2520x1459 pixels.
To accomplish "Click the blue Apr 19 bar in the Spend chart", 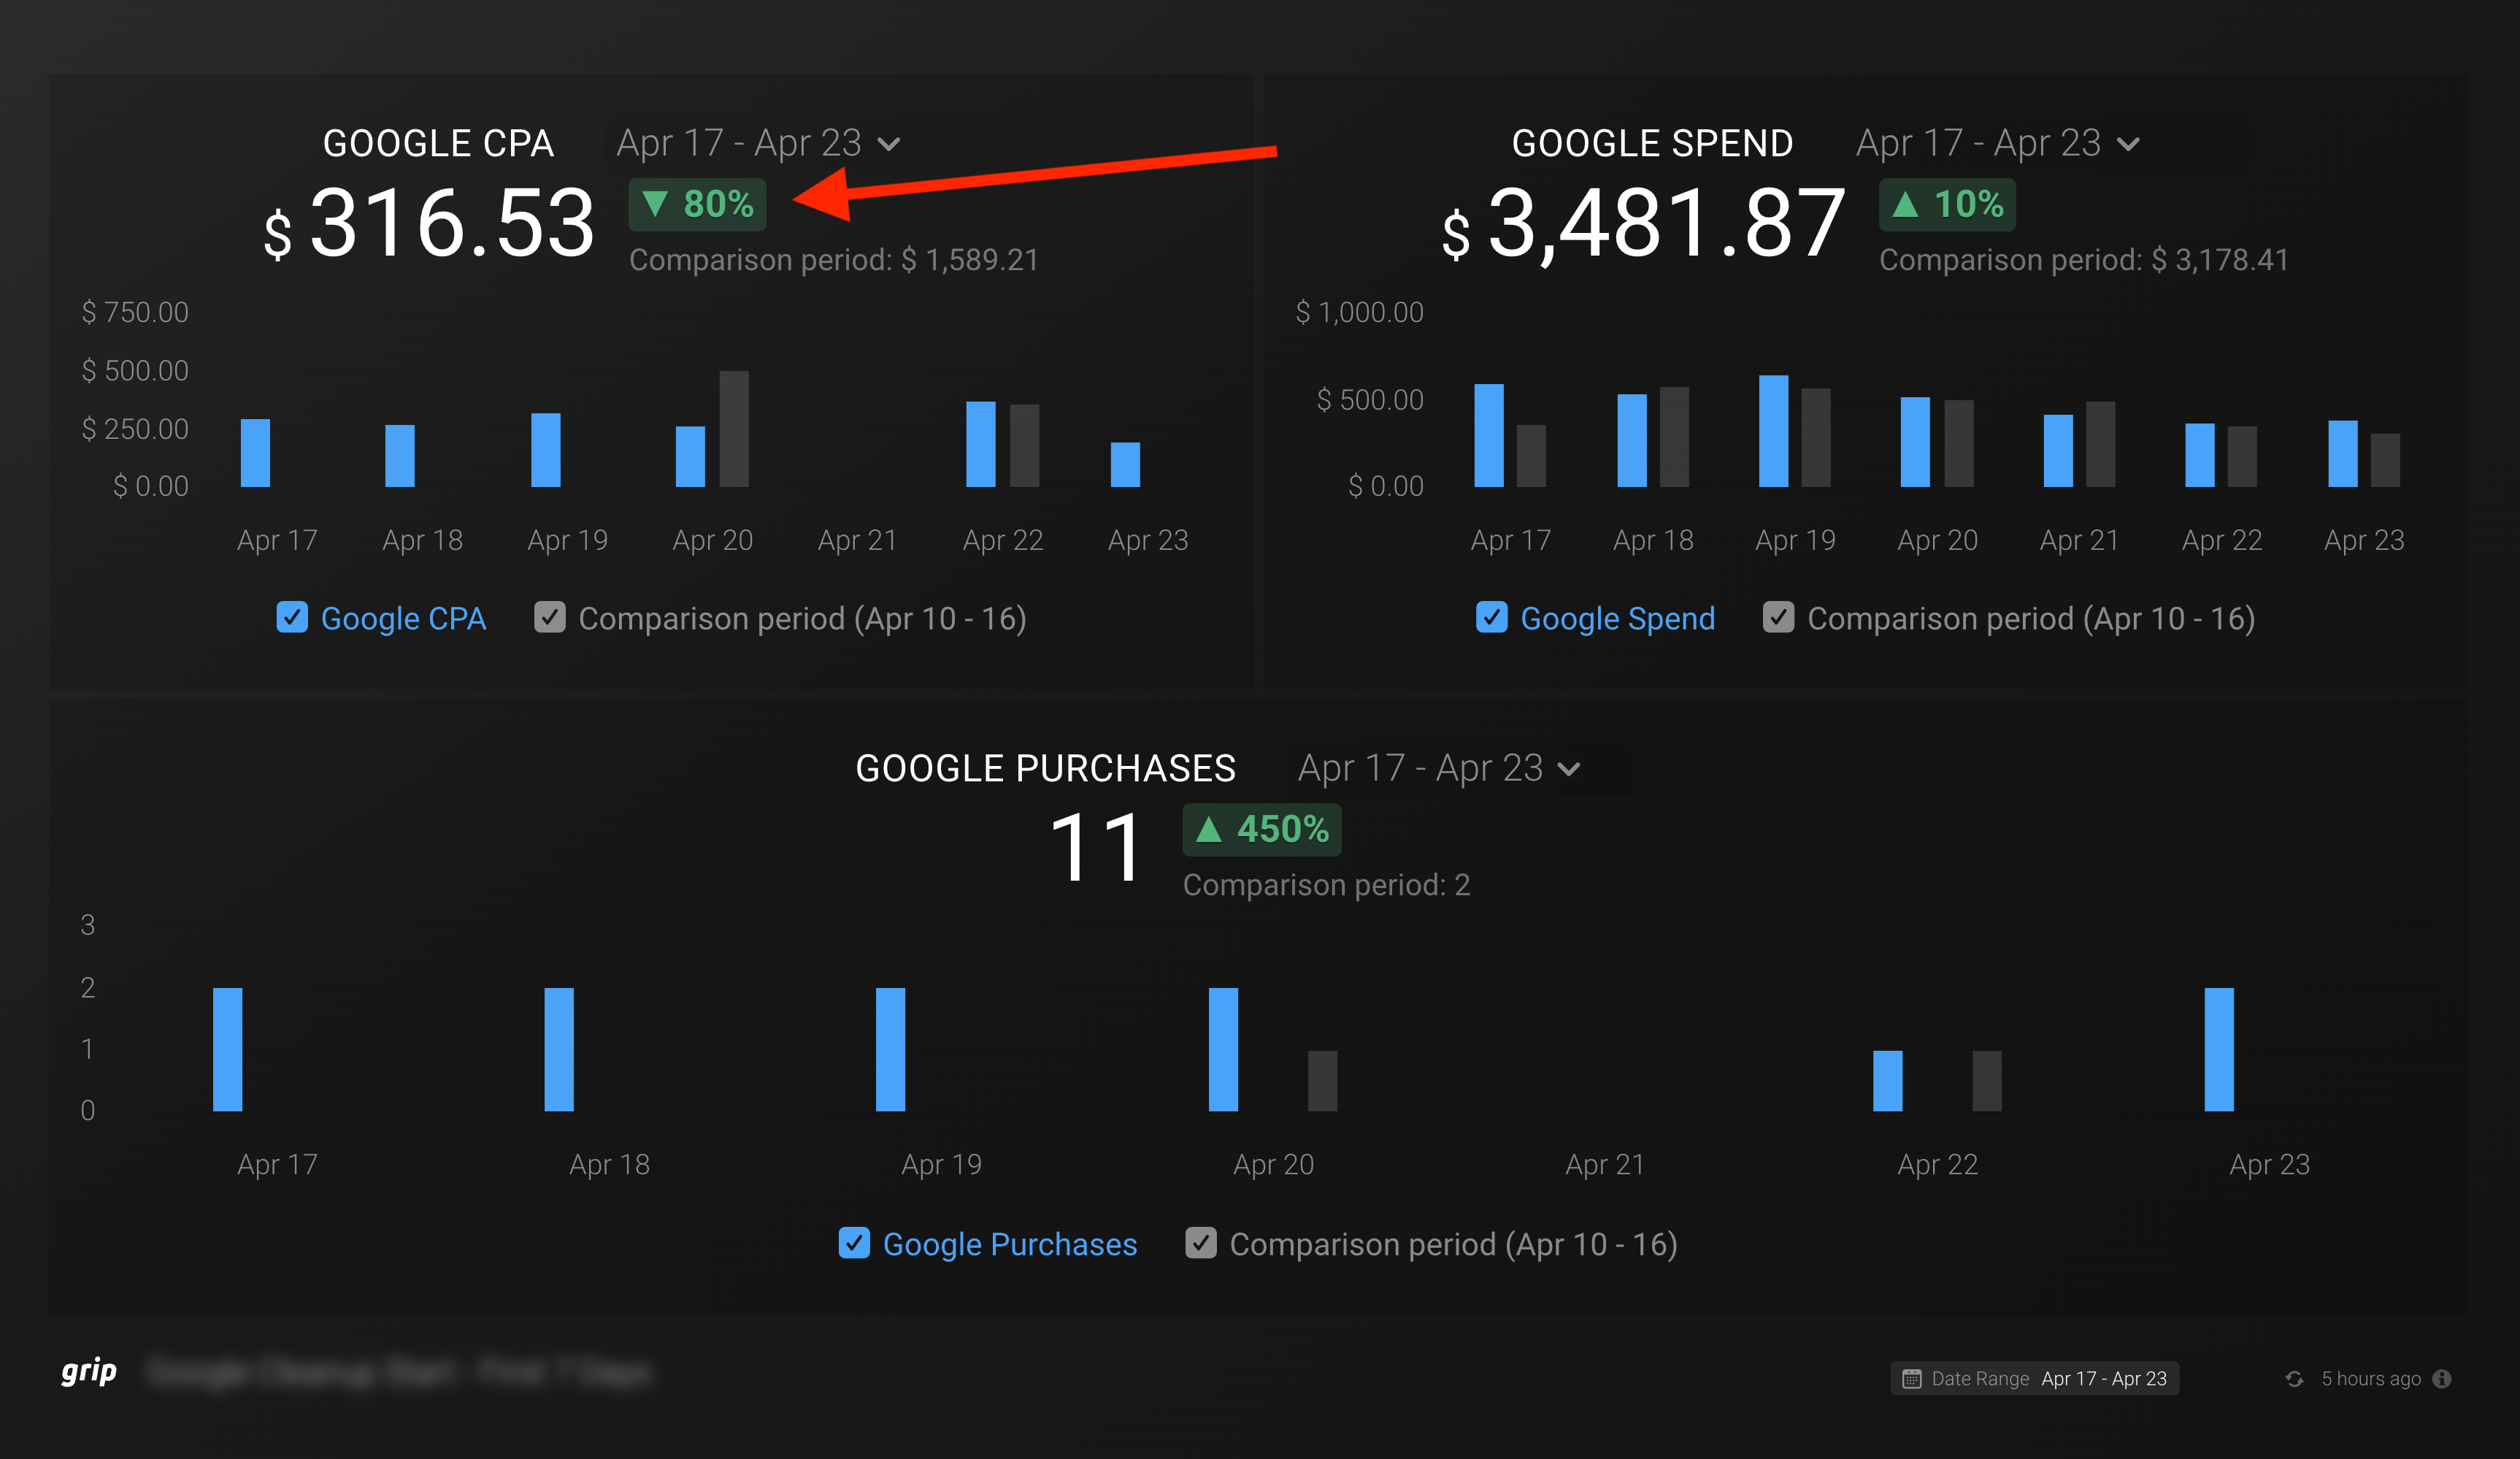I will click(1774, 431).
